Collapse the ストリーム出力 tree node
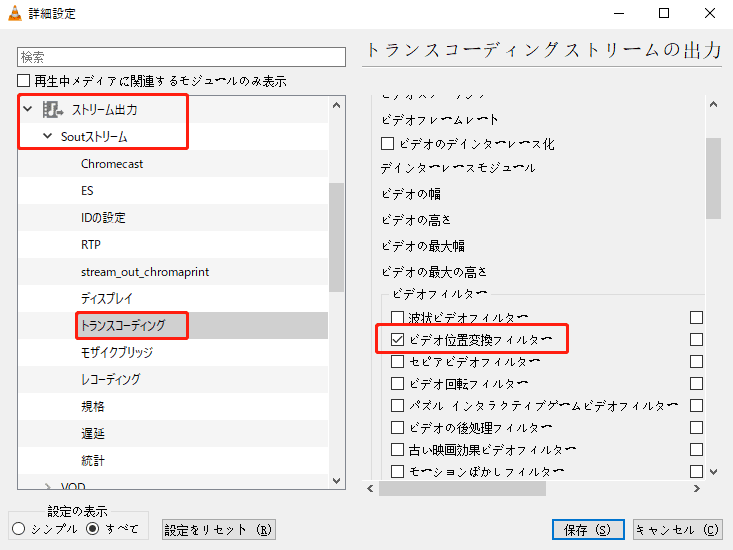The image size is (733, 550). tap(28, 109)
